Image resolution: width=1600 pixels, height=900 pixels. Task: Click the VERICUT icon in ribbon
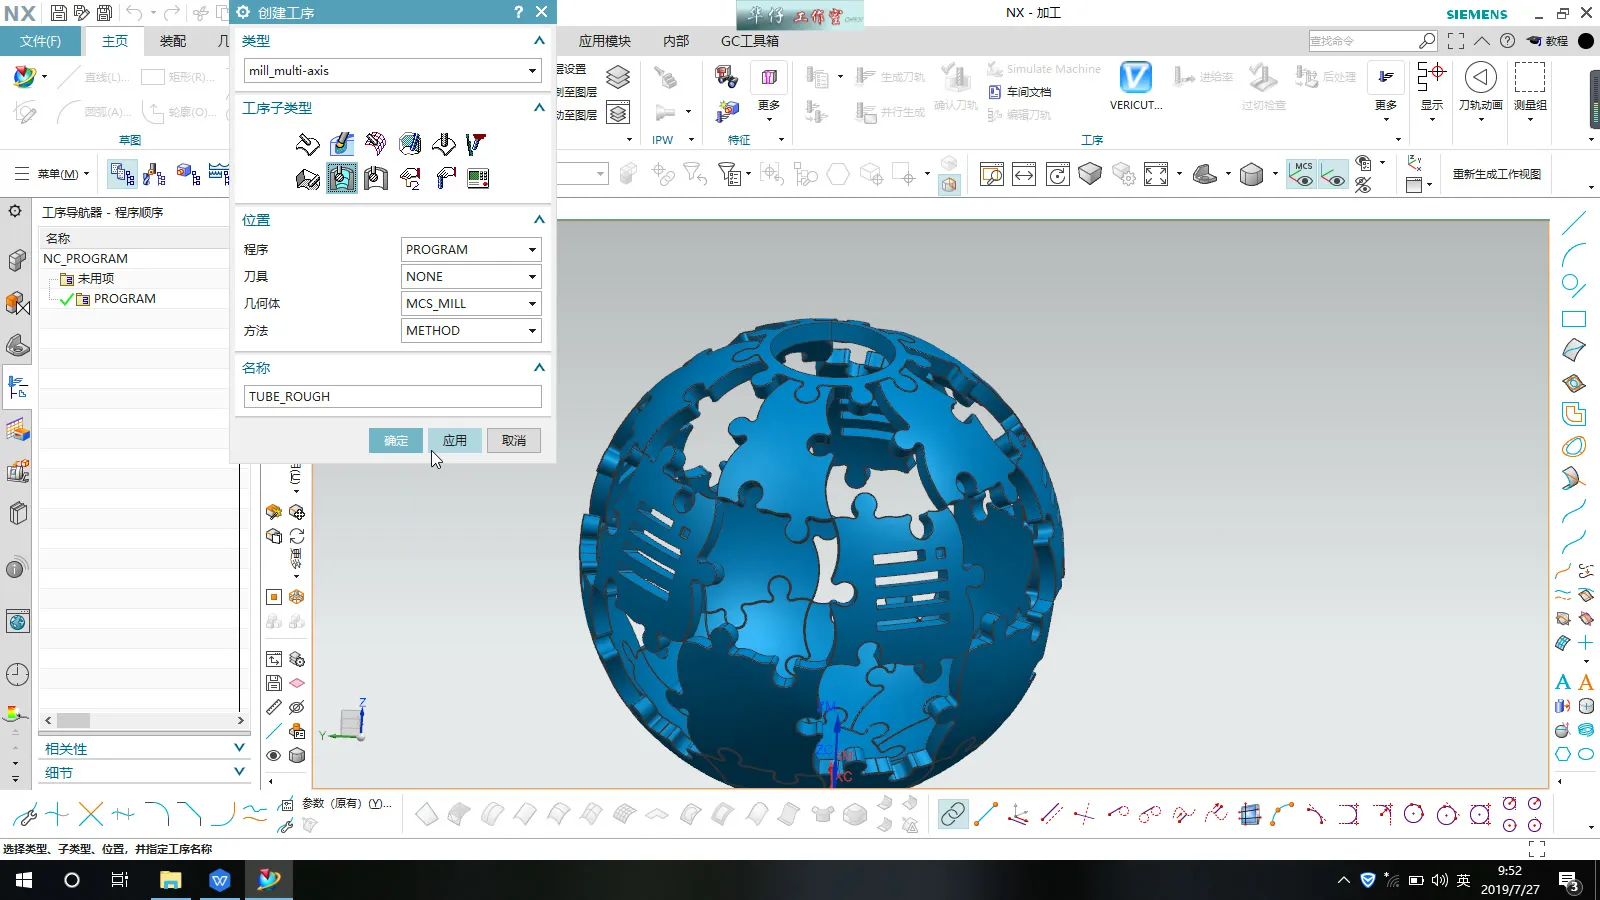tap(1135, 78)
